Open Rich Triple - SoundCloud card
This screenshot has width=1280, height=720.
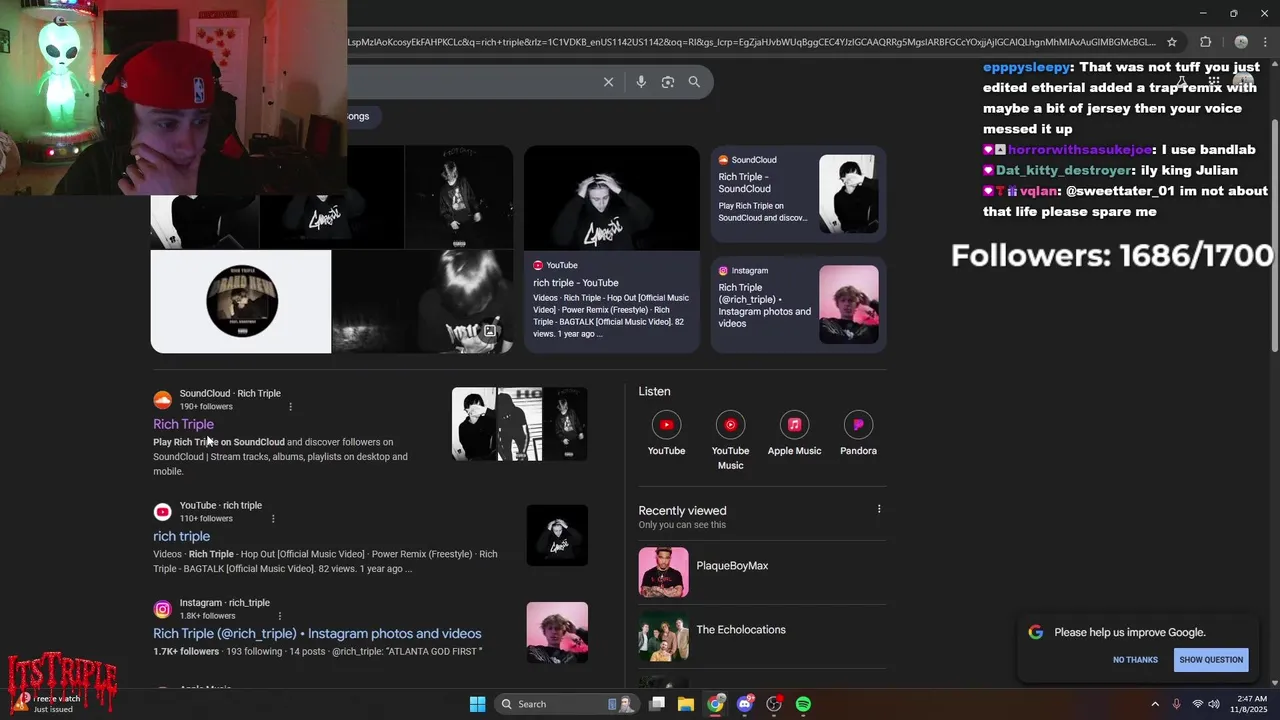coord(798,194)
